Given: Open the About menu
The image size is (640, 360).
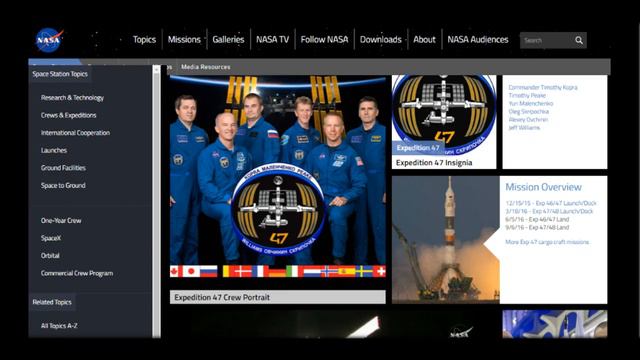Looking at the screenshot, I should tap(424, 40).
